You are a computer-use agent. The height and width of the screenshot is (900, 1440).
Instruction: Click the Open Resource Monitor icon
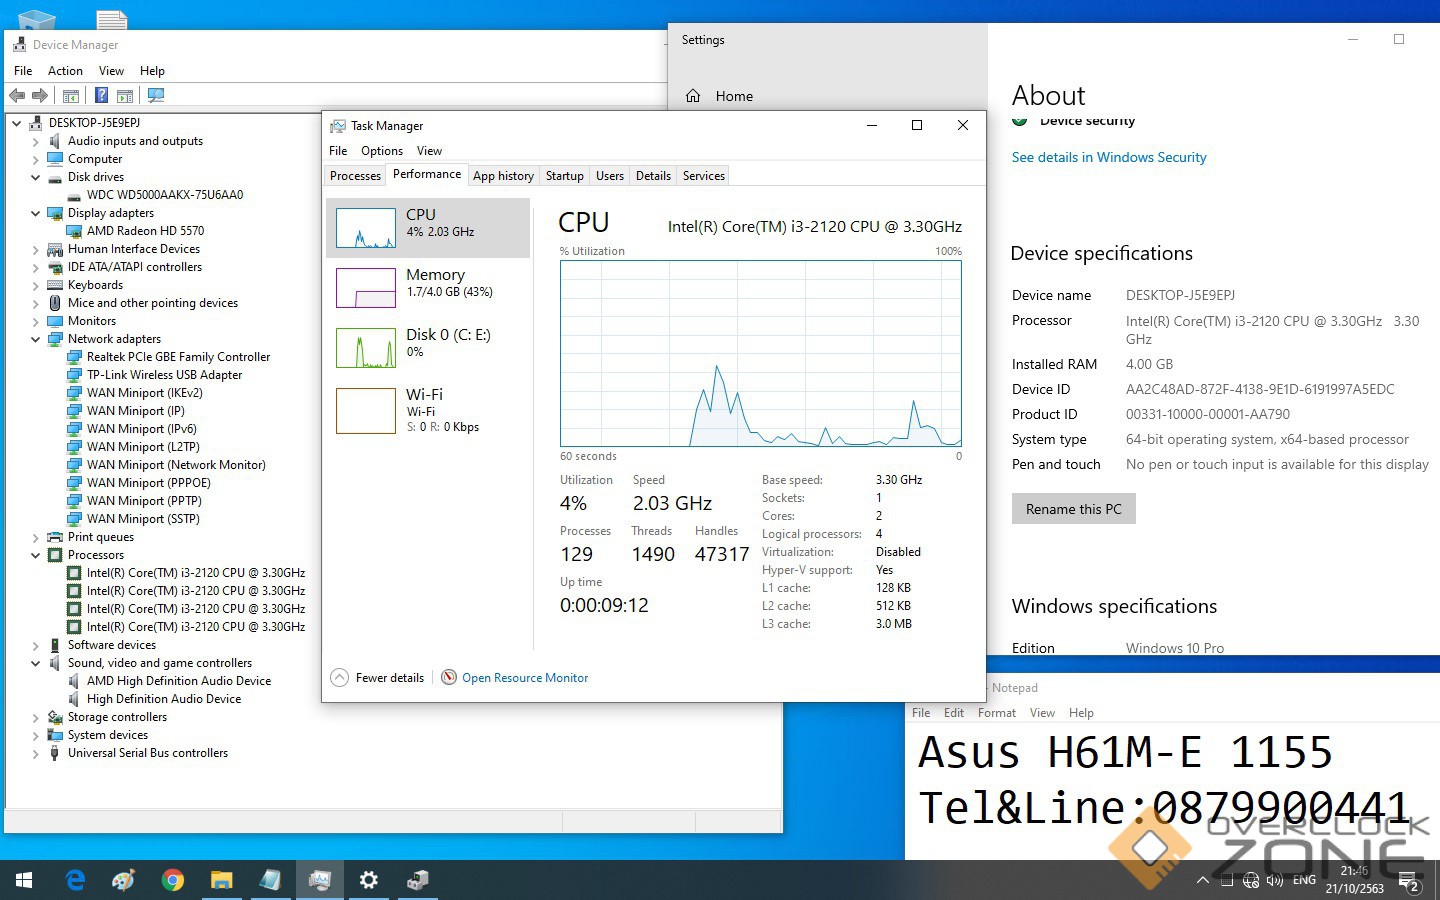[449, 677]
